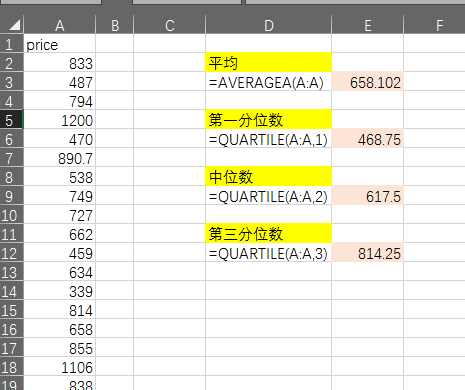The height and width of the screenshot is (390, 465).
Task: Select cell containing 470
Action: click(x=60, y=138)
